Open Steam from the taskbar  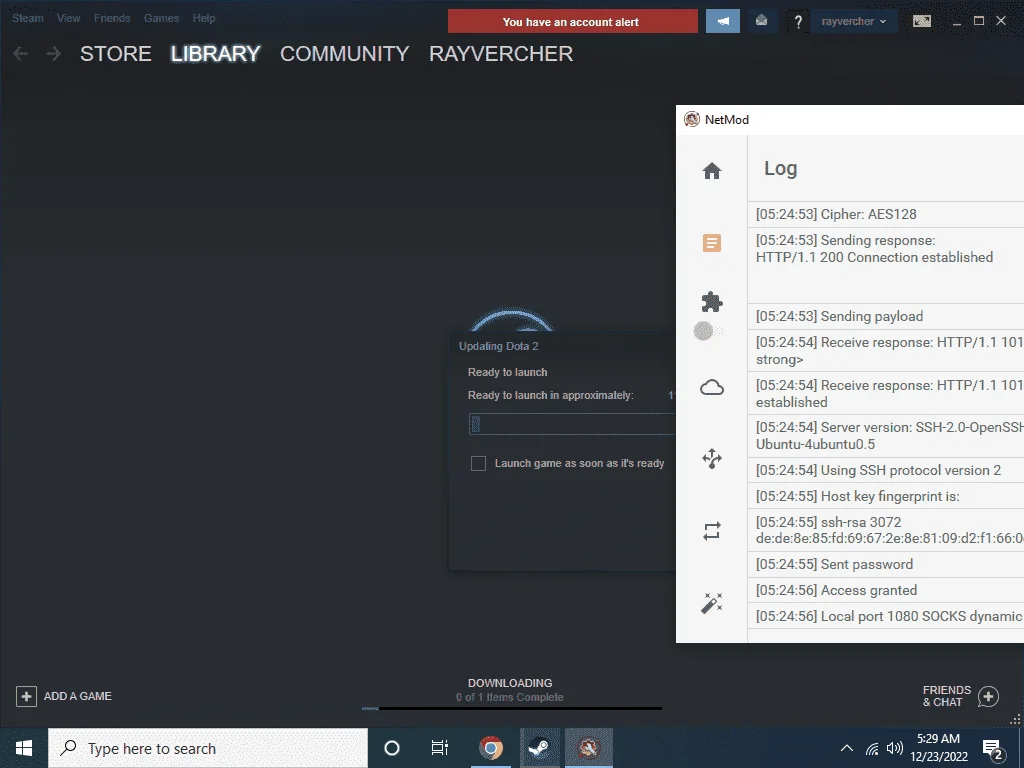pos(539,748)
